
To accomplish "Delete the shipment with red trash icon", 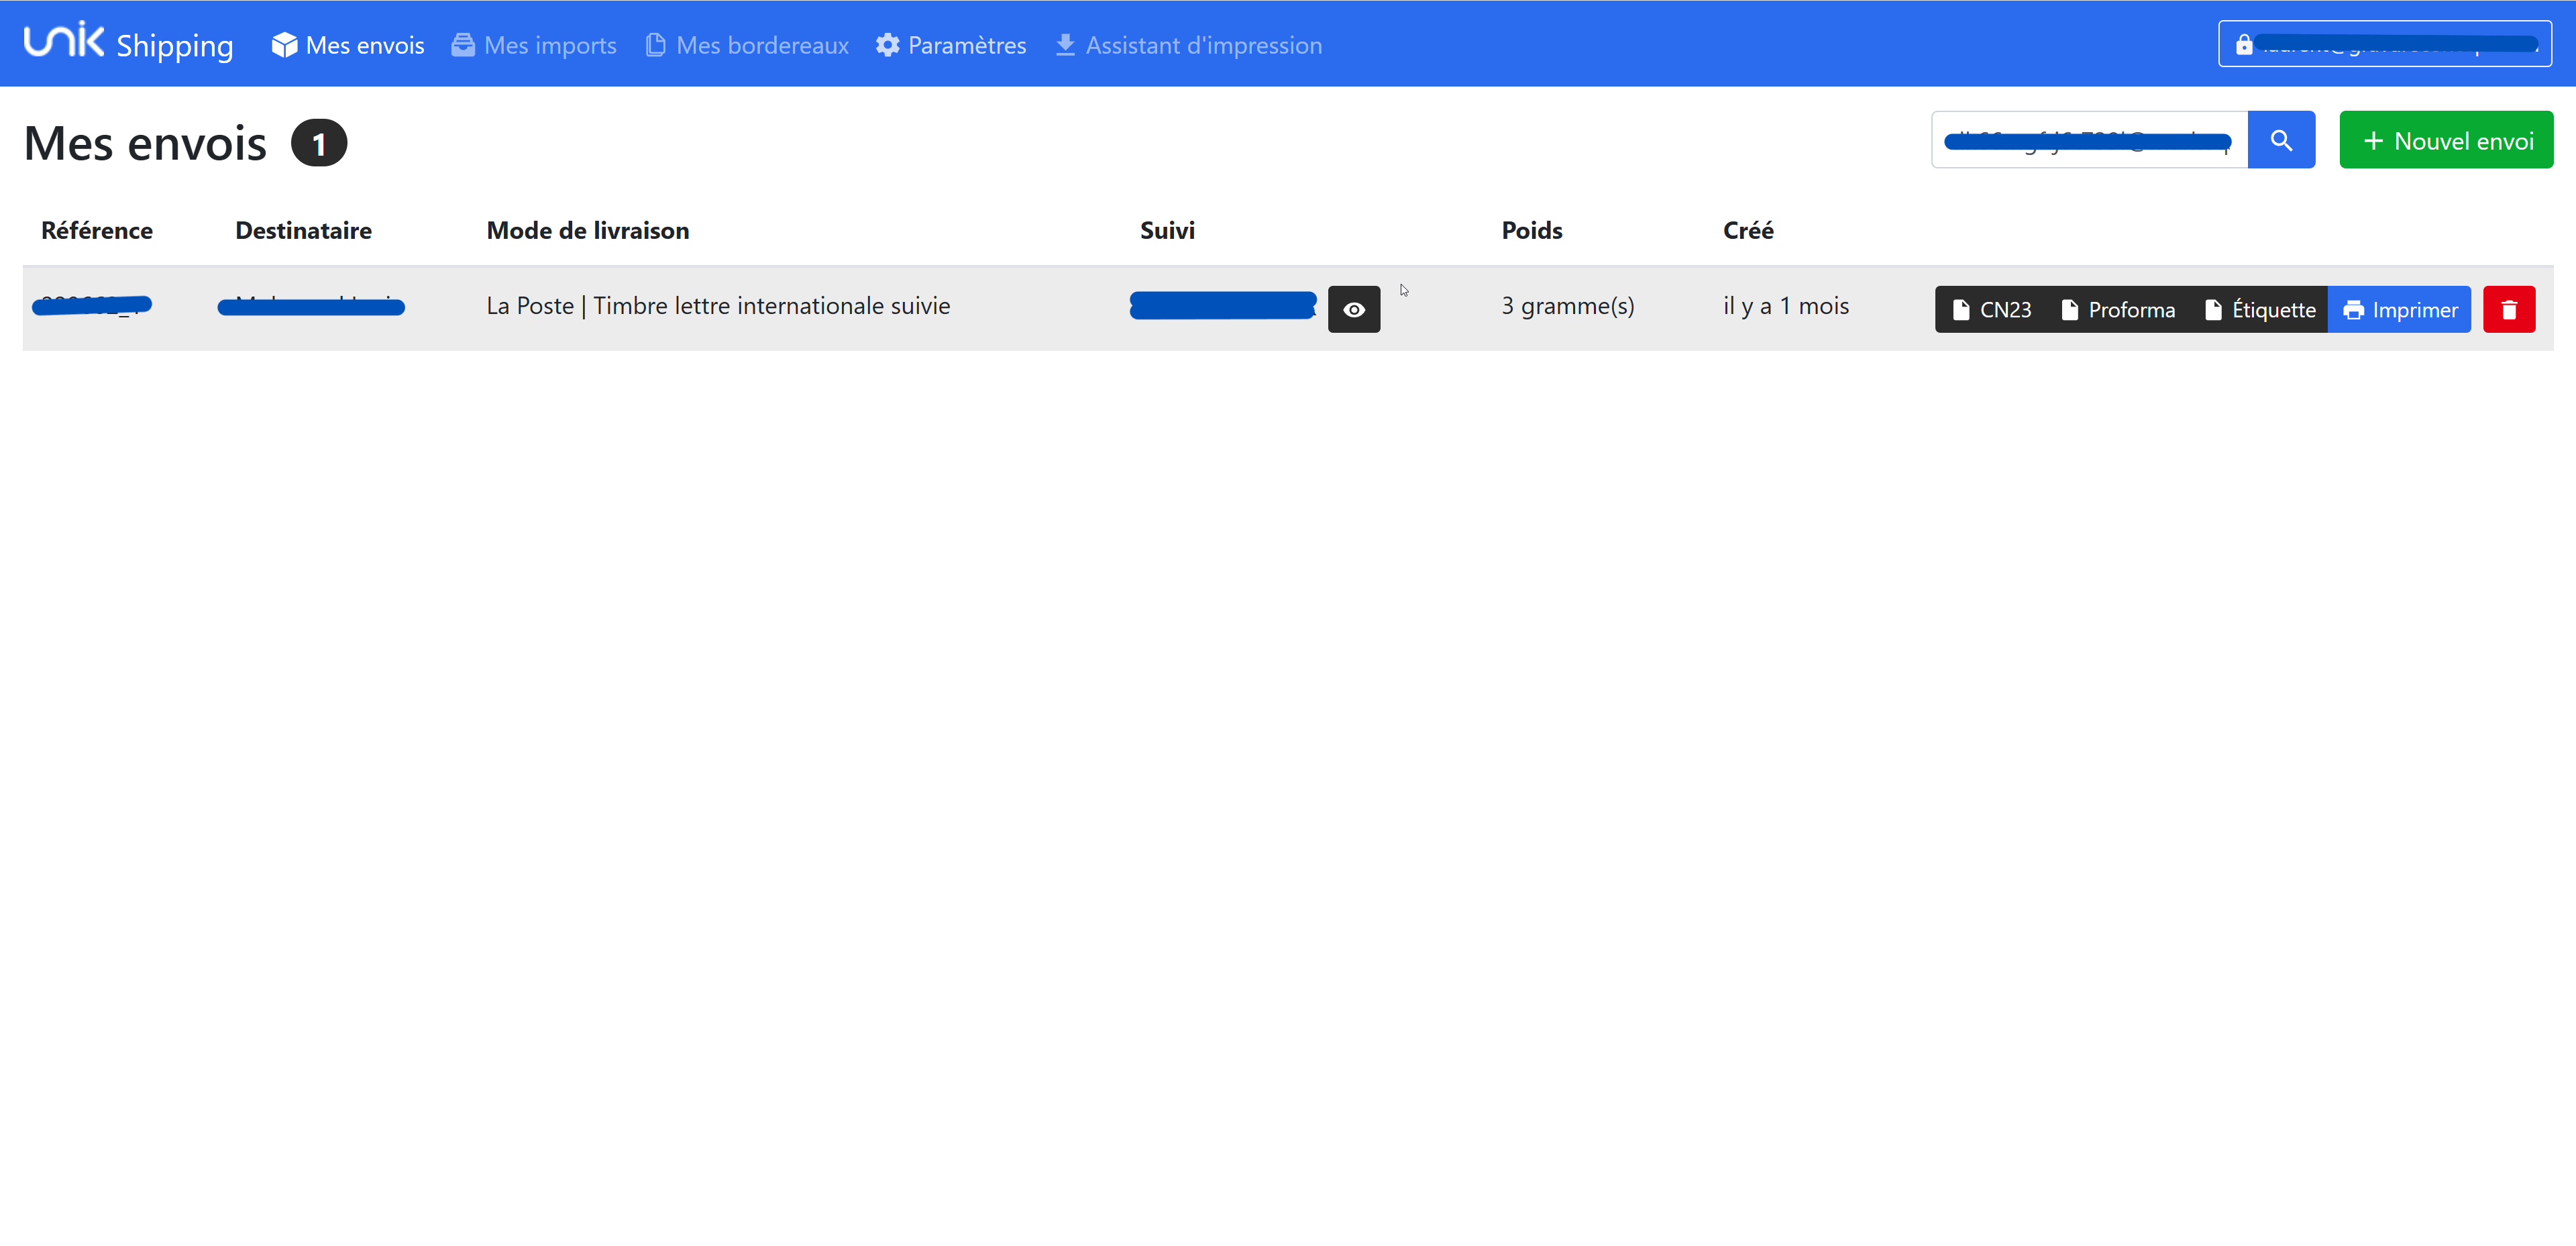I will pos(2509,309).
